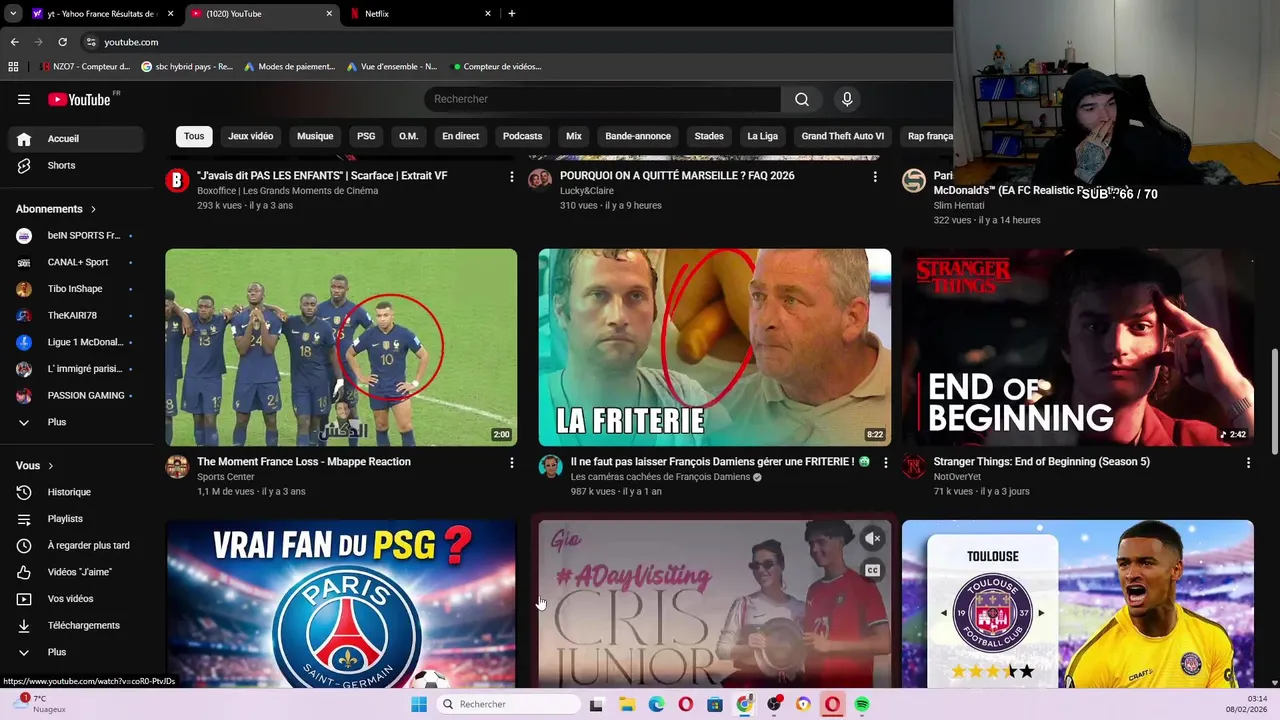1280x720 pixels.
Task: Open a new browser tab
Action: click(512, 14)
